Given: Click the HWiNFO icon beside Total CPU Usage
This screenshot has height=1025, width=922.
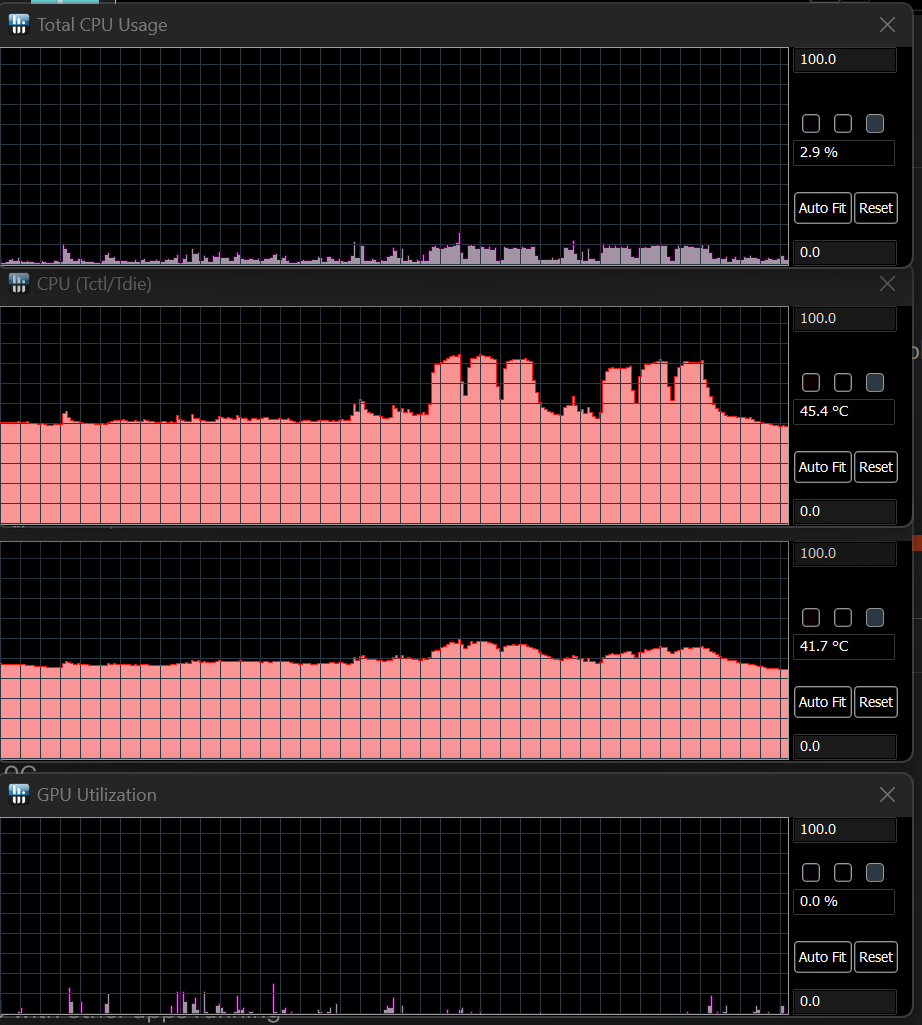Looking at the screenshot, I should pyautogui.click(x=19, y=25).
